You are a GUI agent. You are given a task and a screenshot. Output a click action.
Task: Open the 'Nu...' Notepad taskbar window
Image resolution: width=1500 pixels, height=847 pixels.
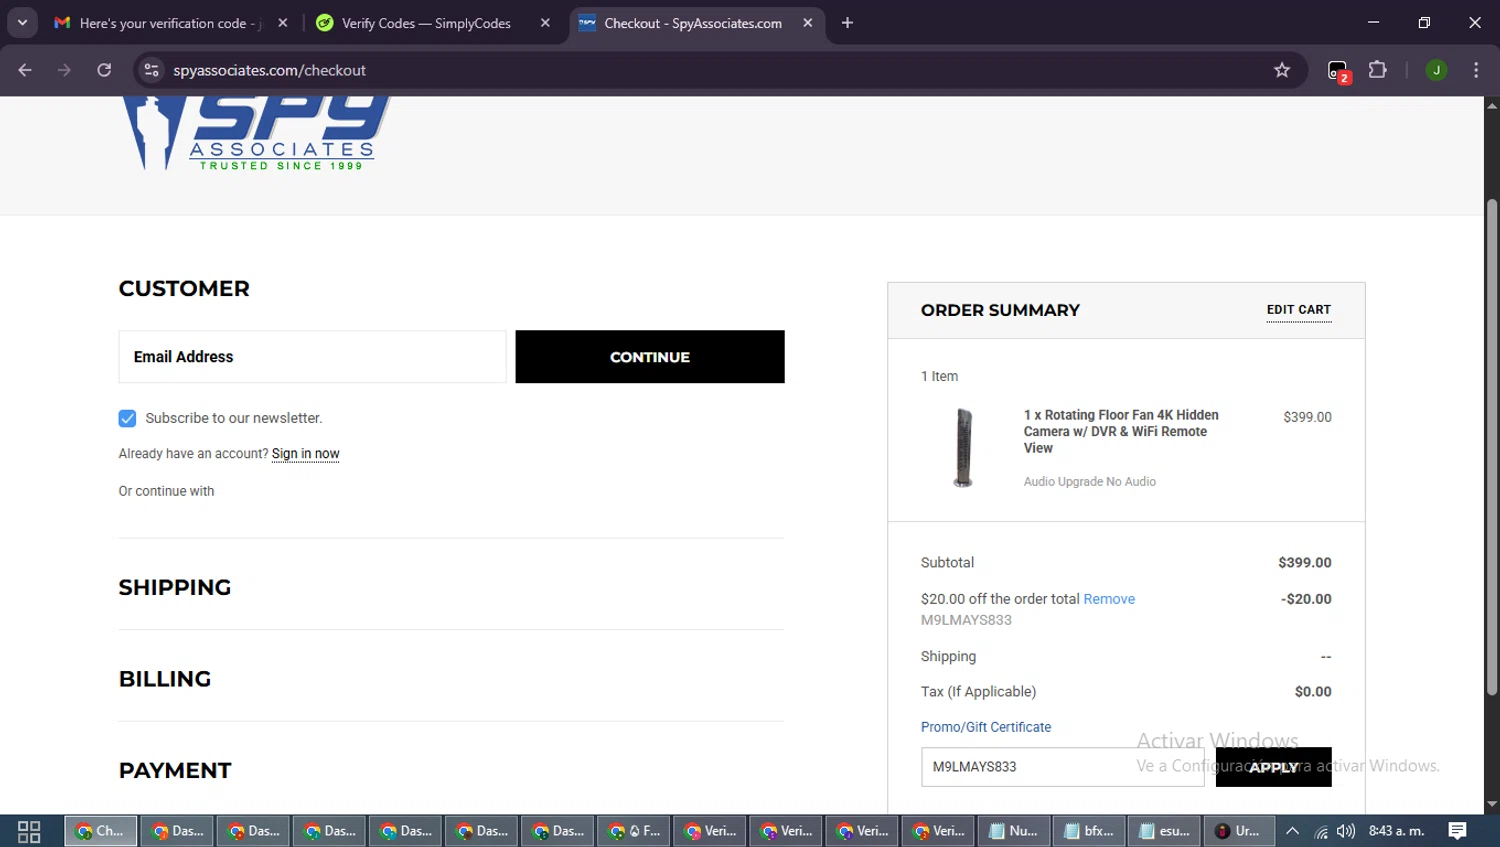coord(1013,831)
